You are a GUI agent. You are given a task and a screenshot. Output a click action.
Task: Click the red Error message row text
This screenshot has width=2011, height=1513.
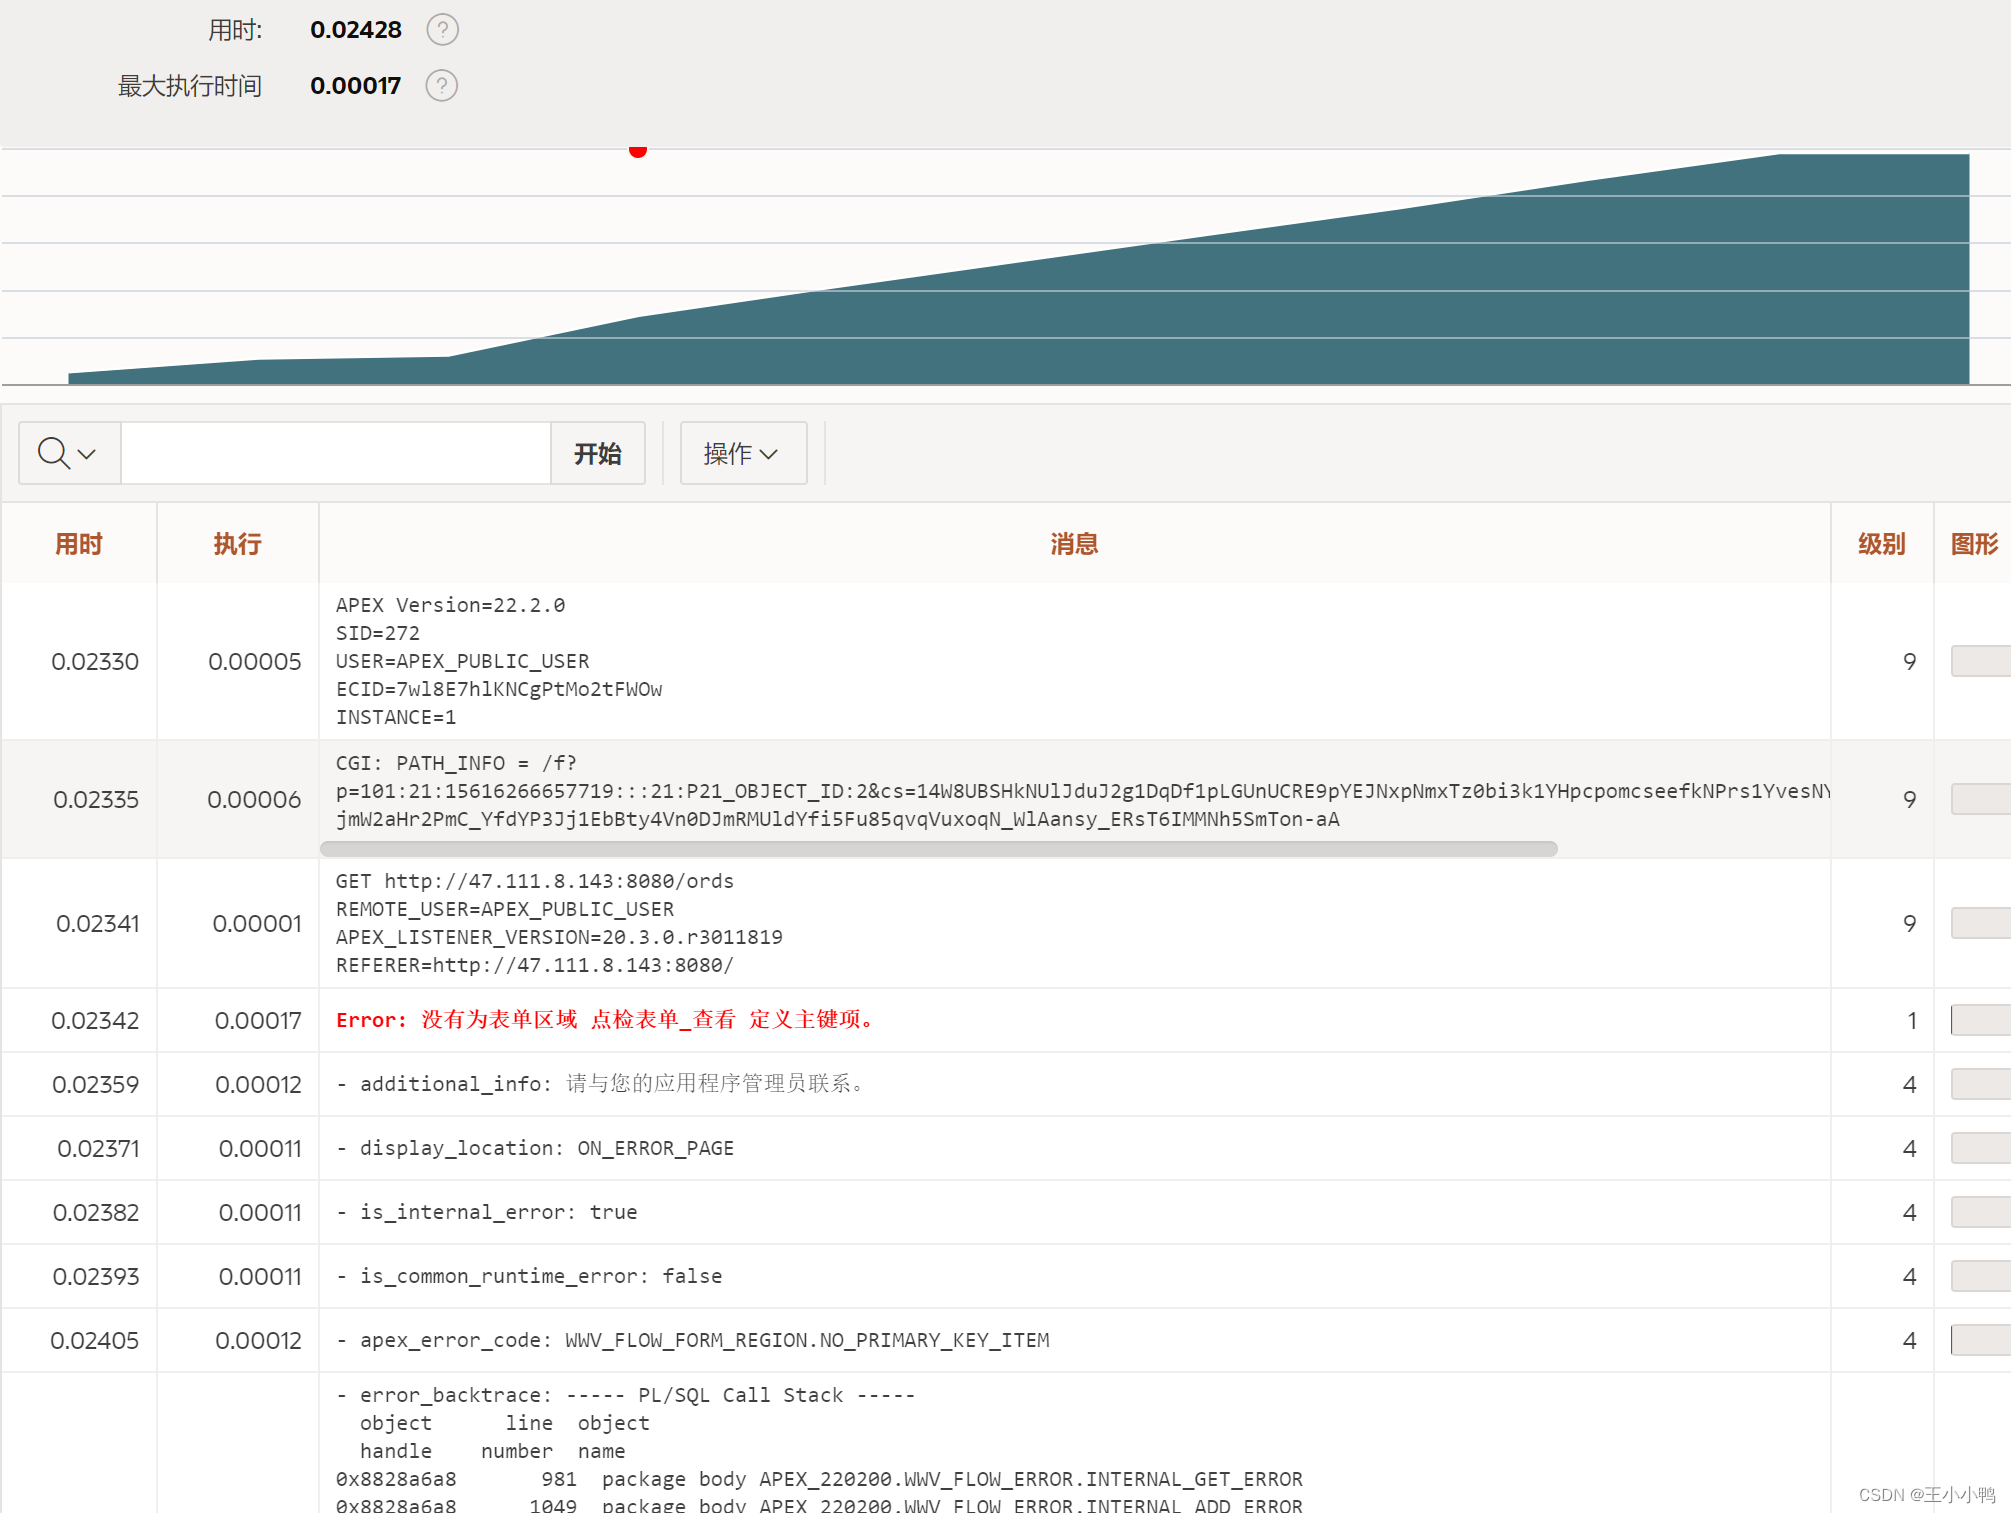(608, 1020)
